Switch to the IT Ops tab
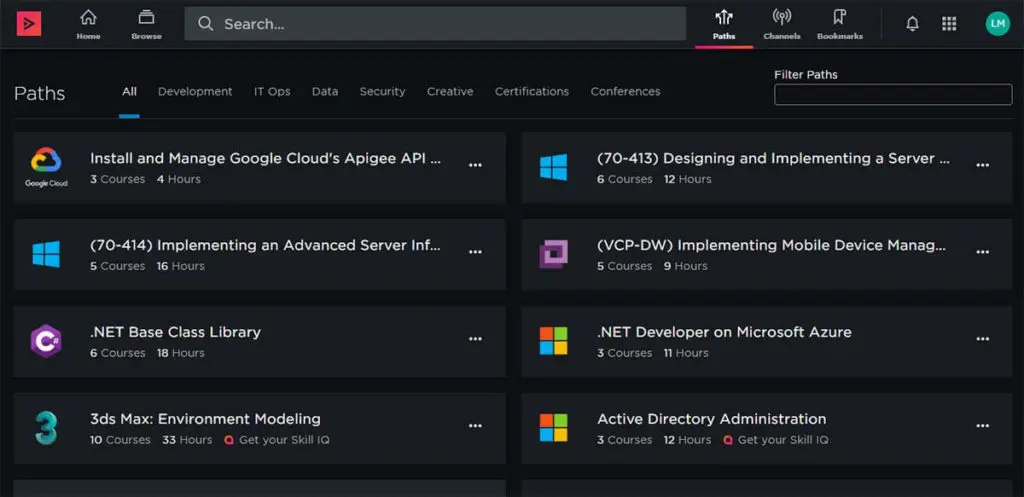This screenshot has height=497, width=1024. [x=272, y=91]
